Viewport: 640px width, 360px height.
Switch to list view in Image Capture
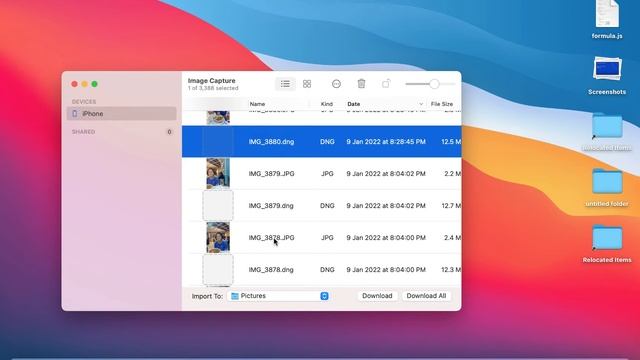[x=285, y=84]
